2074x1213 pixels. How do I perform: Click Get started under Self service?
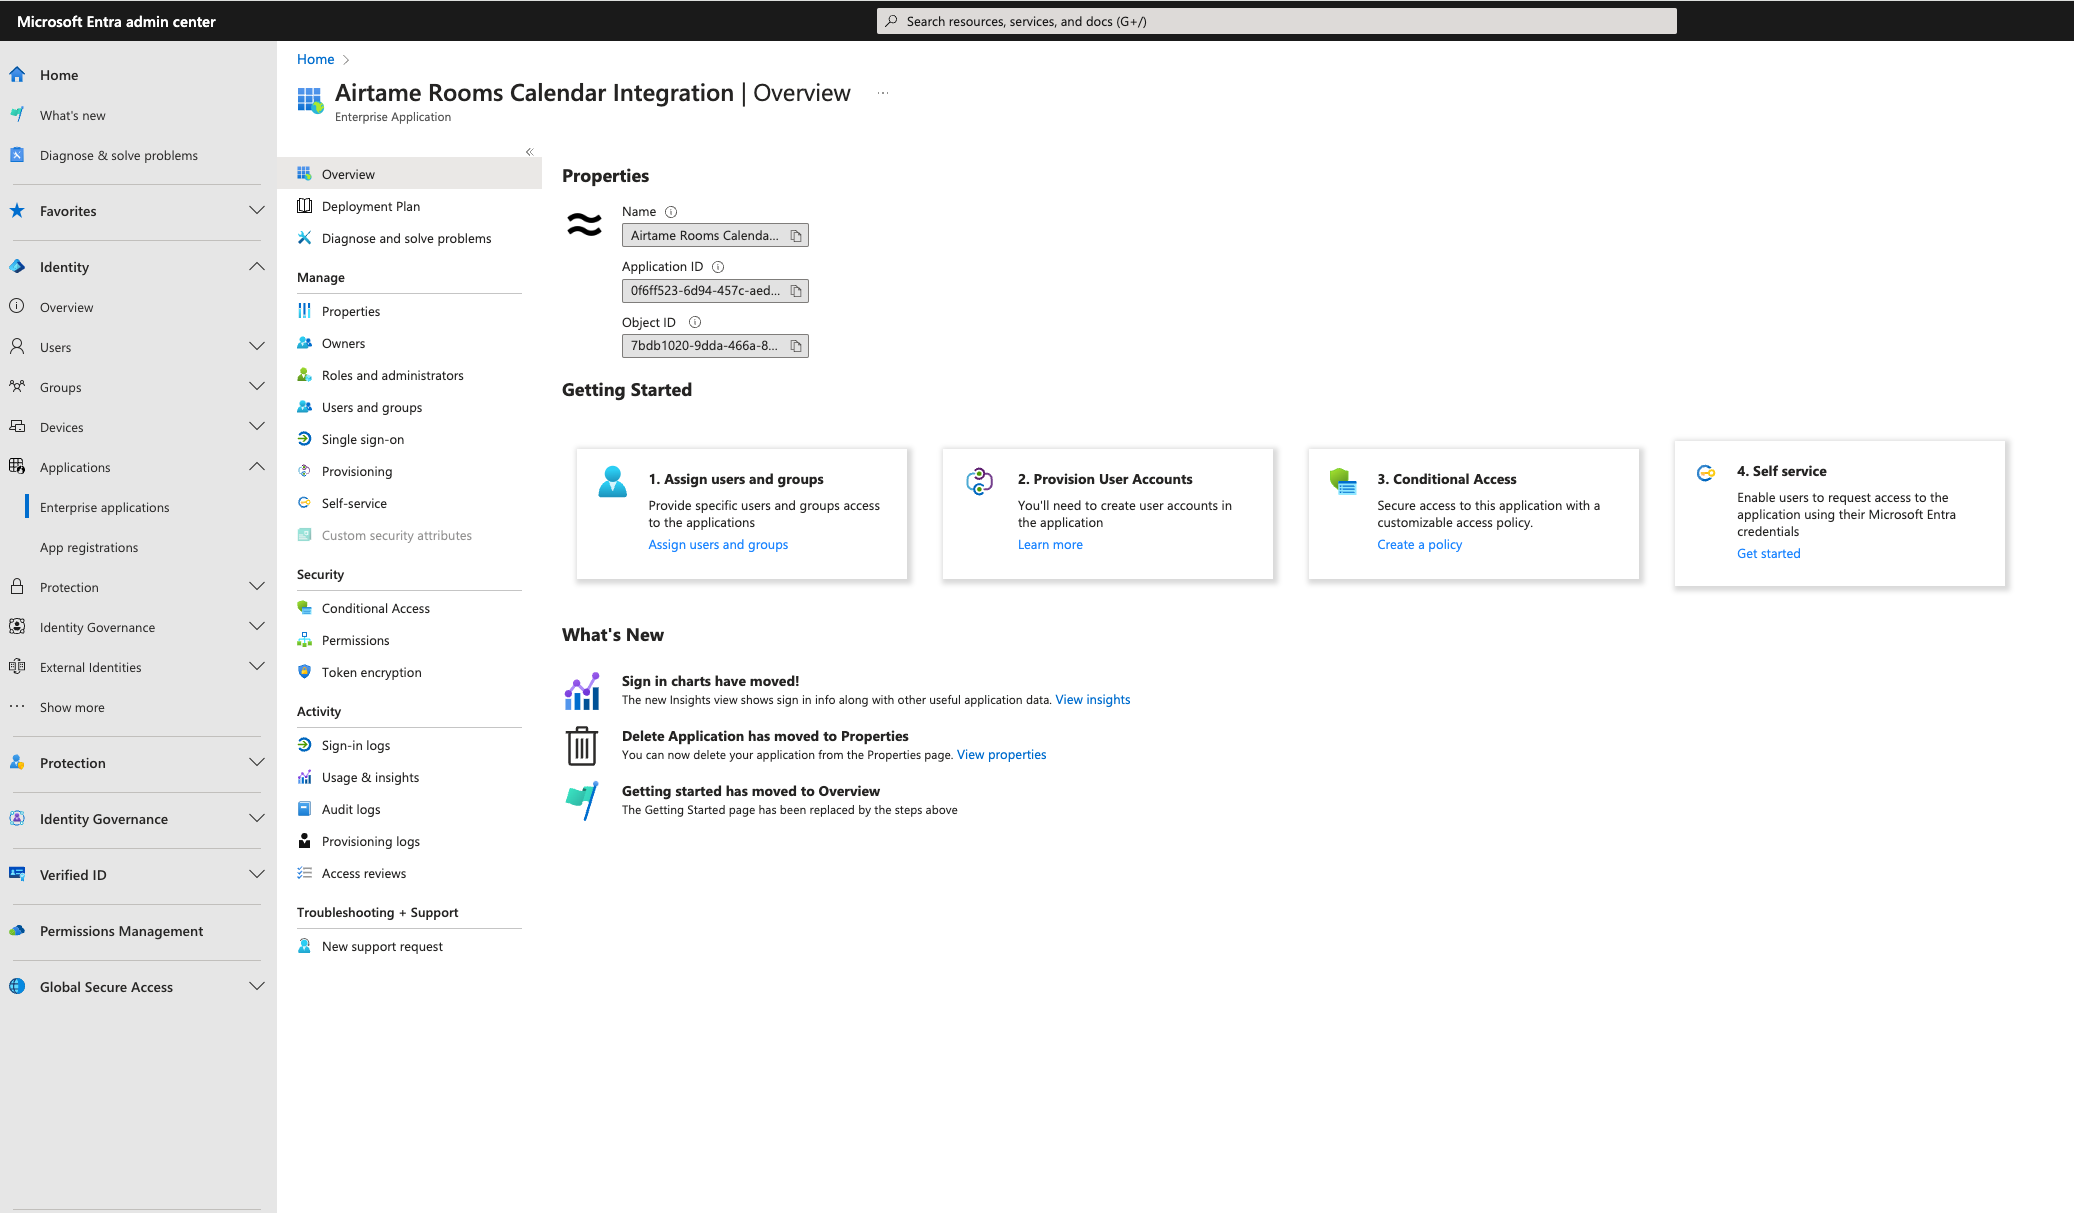tap(1768, 554)
